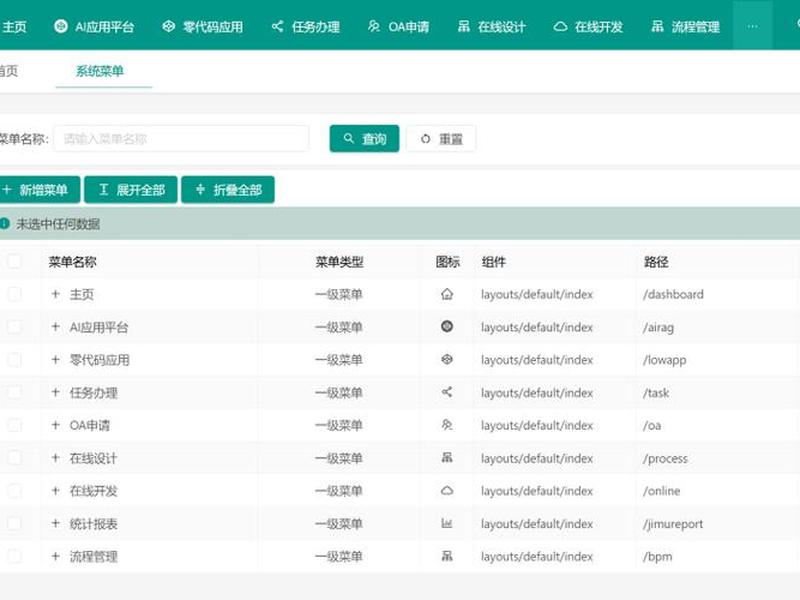This screenshot has width=800, height=600.
Task: Open the 主页 top navigation item
Action: pyautogui.click(x=14, y=27)
